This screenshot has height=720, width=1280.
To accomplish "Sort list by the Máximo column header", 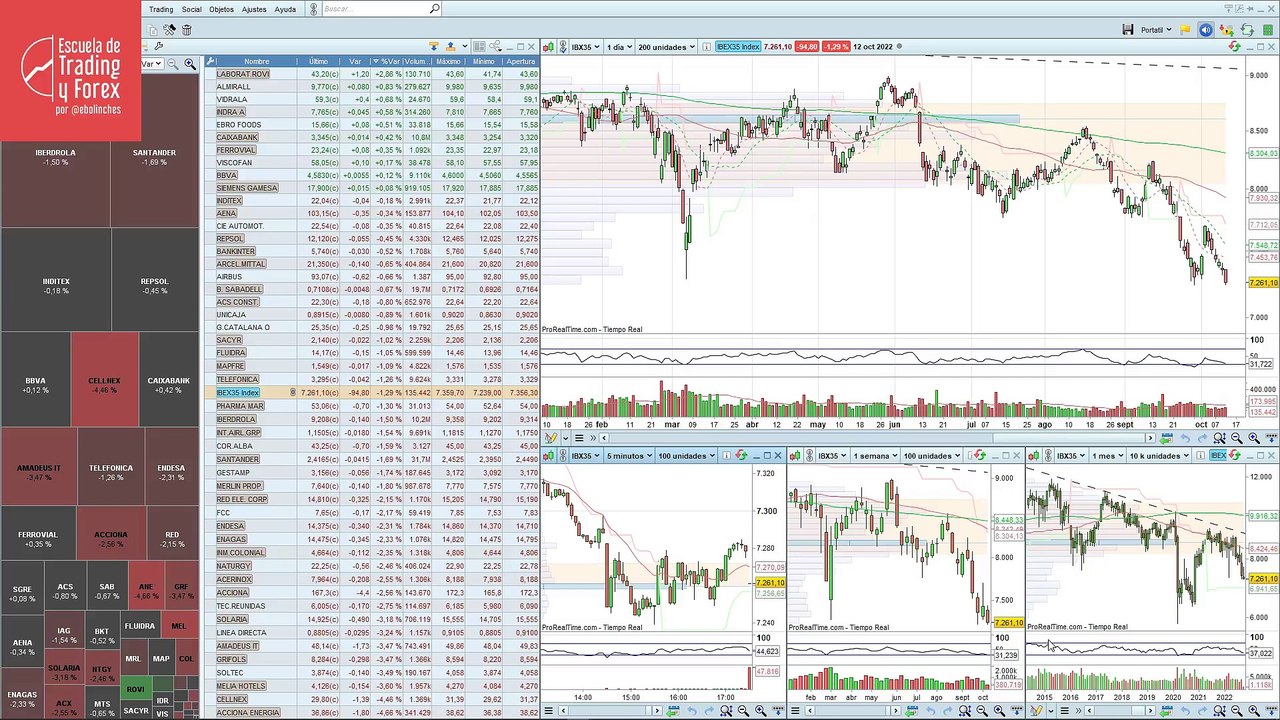I will [448, 61].
